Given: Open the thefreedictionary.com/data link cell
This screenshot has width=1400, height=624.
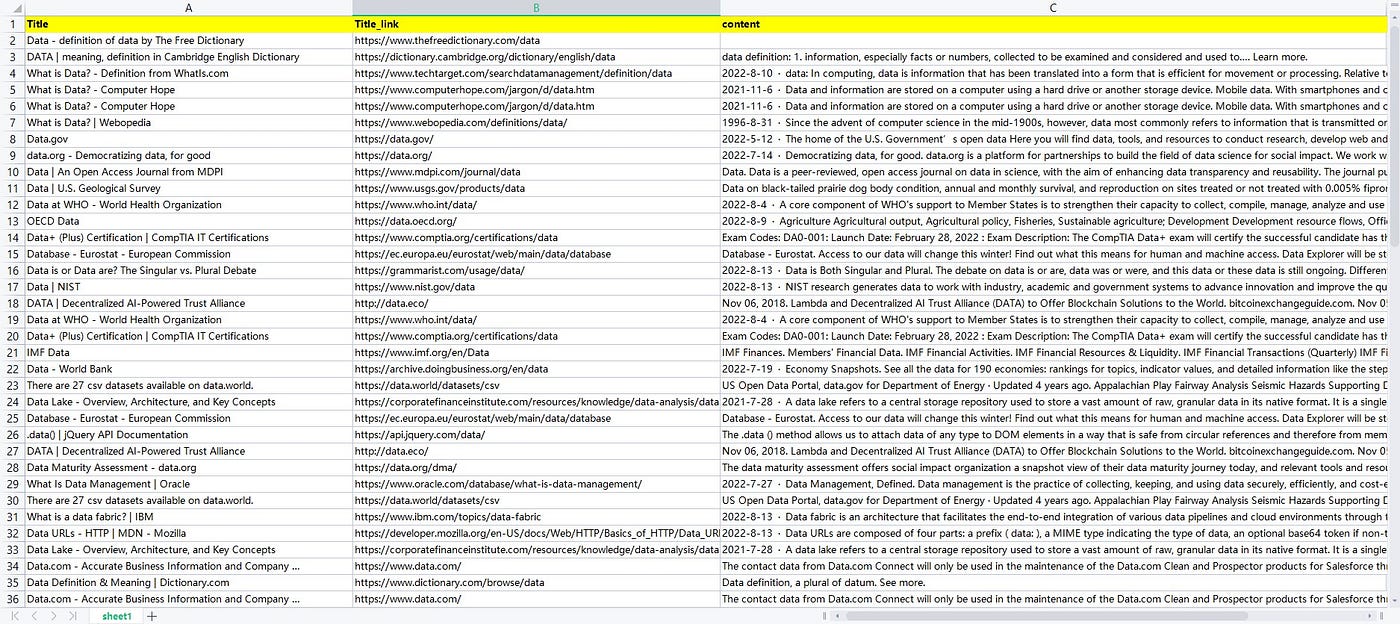Looking at the screenshot, I should click(x=536, y=41).
